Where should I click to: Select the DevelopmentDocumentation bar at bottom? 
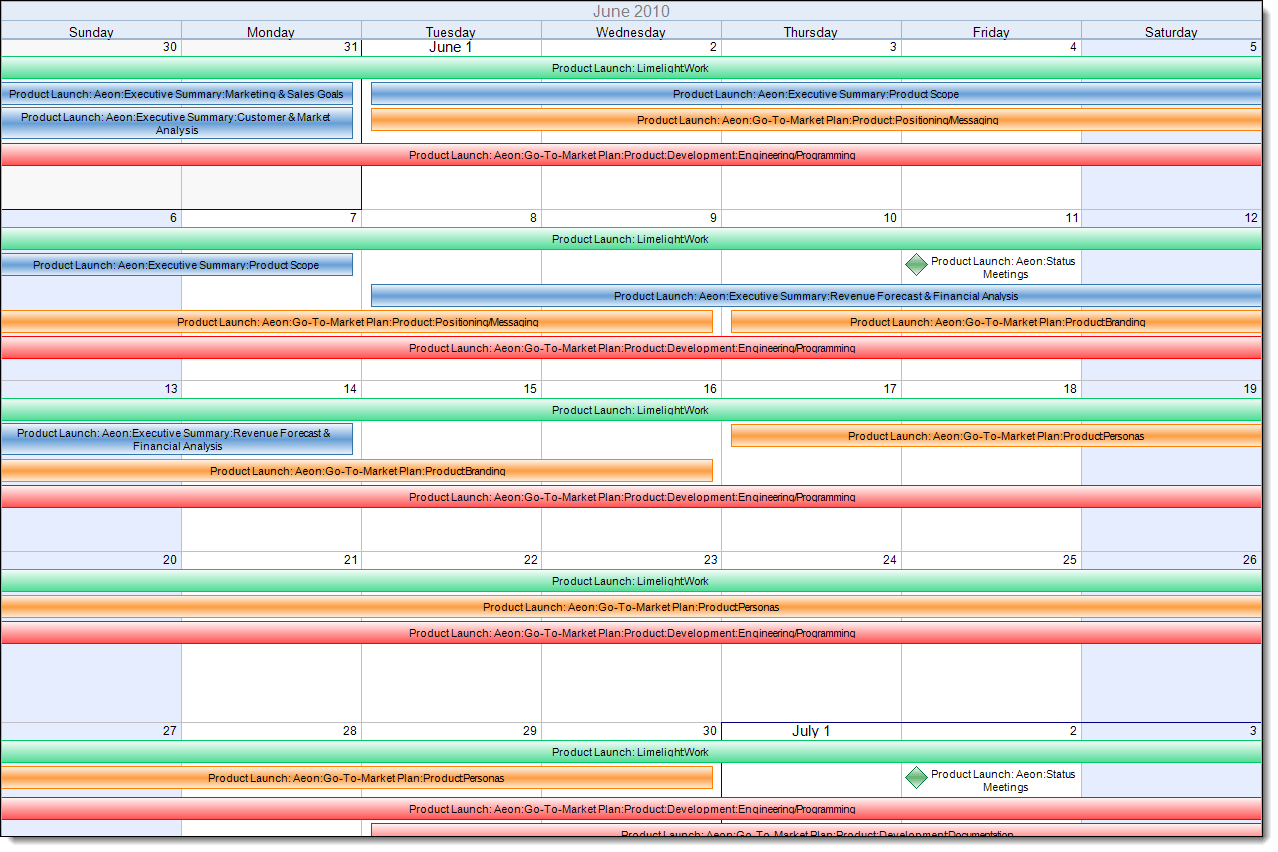click(x=816, y=831)
